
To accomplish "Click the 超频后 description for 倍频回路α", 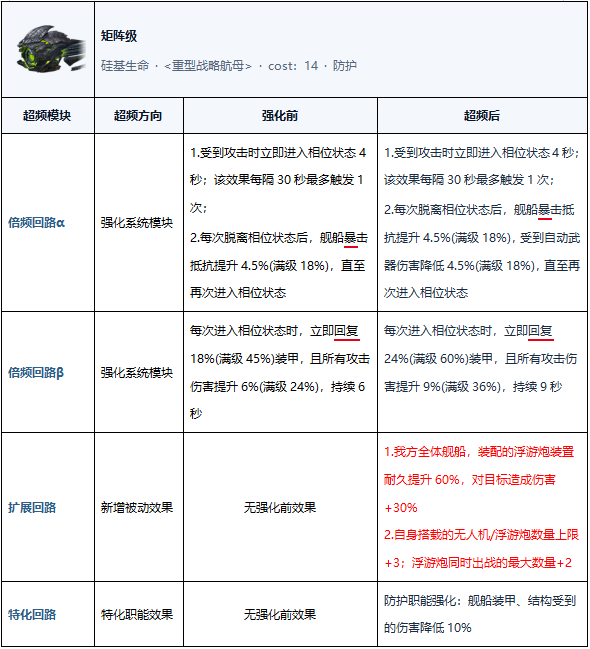I will [x=482, y=223].
